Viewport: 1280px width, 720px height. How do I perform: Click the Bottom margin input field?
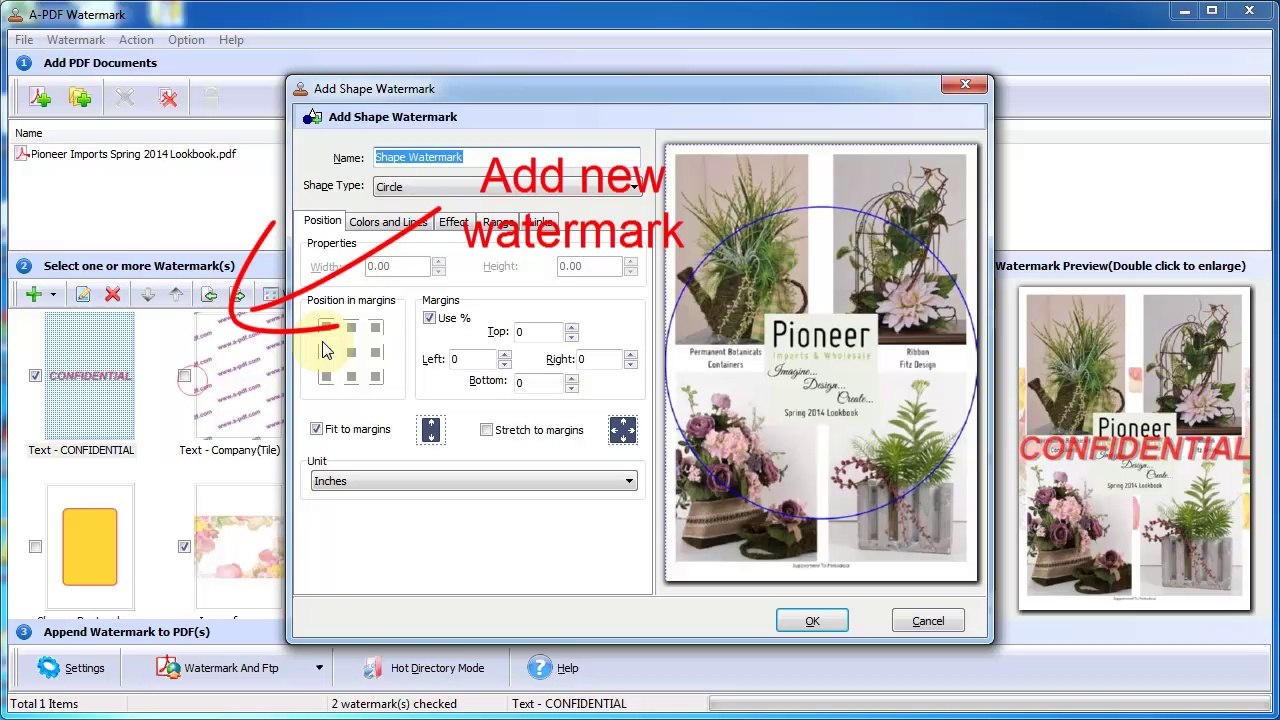click(539, 383)
